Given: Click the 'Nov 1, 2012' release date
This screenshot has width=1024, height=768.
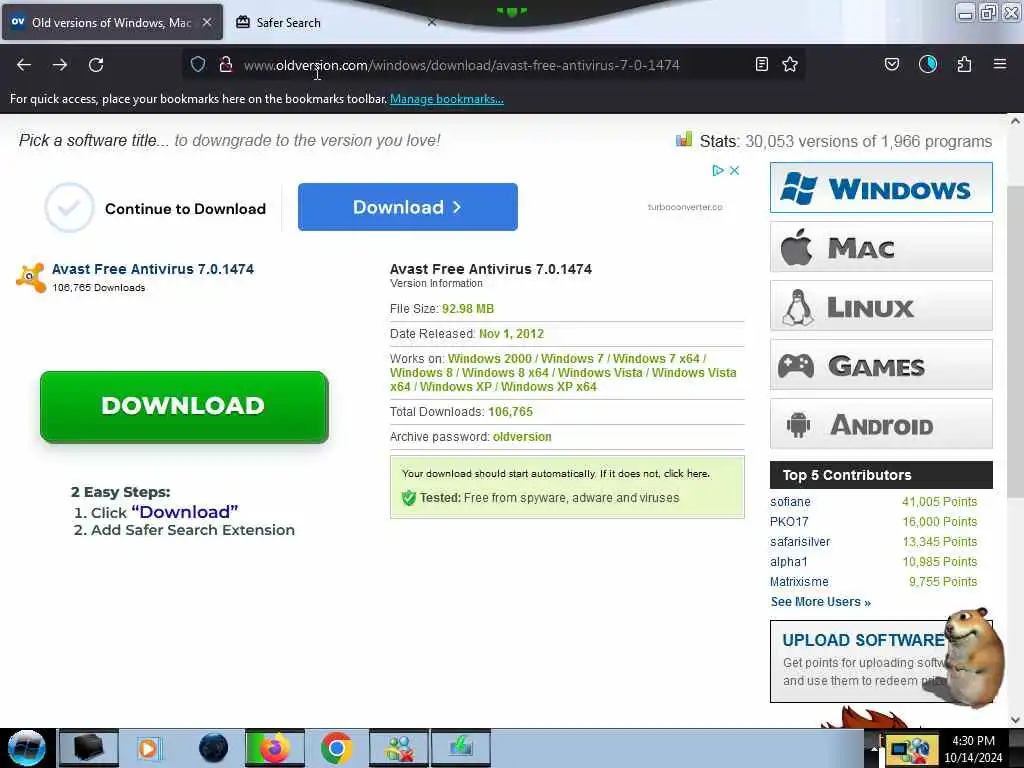Looking at the screenshot, I should click(511, 334).
